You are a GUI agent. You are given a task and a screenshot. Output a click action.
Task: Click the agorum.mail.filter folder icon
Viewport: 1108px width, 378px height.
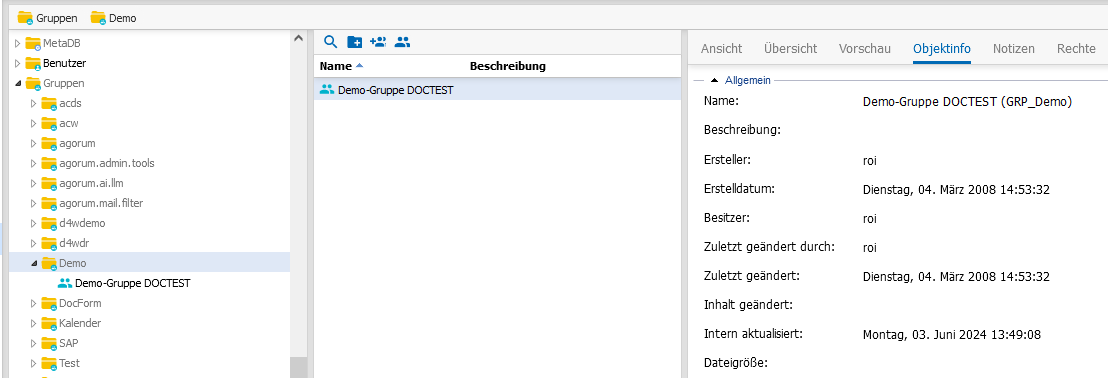49,203
